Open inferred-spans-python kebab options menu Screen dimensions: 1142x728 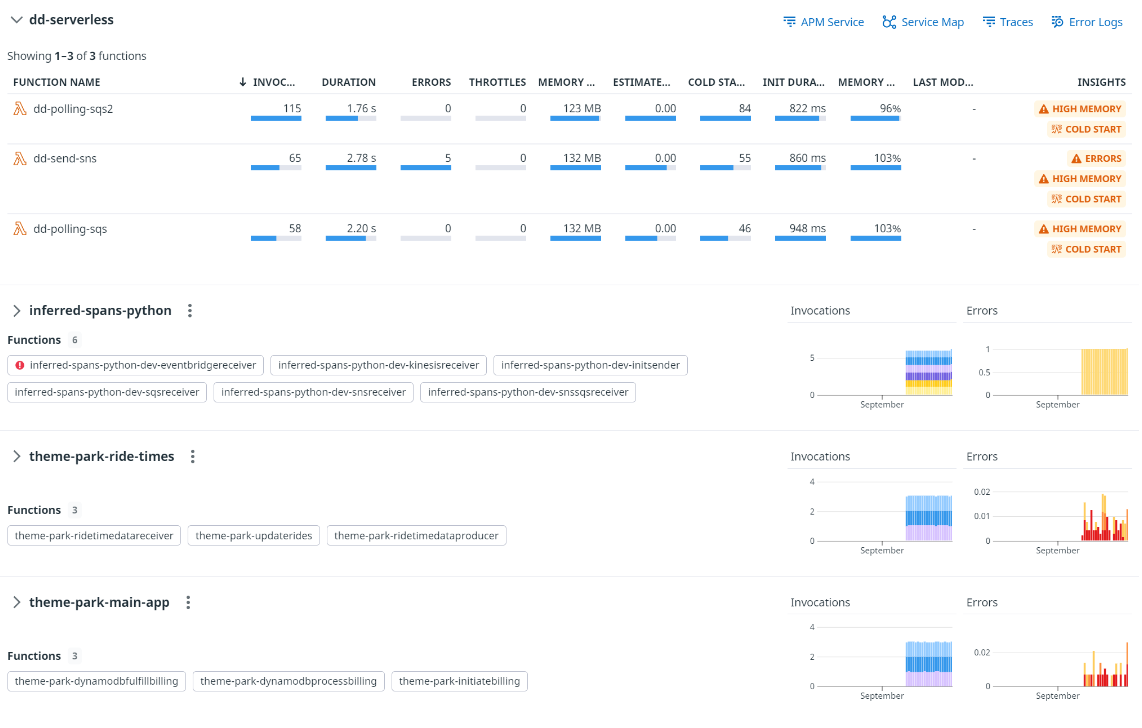click(189, 311)
